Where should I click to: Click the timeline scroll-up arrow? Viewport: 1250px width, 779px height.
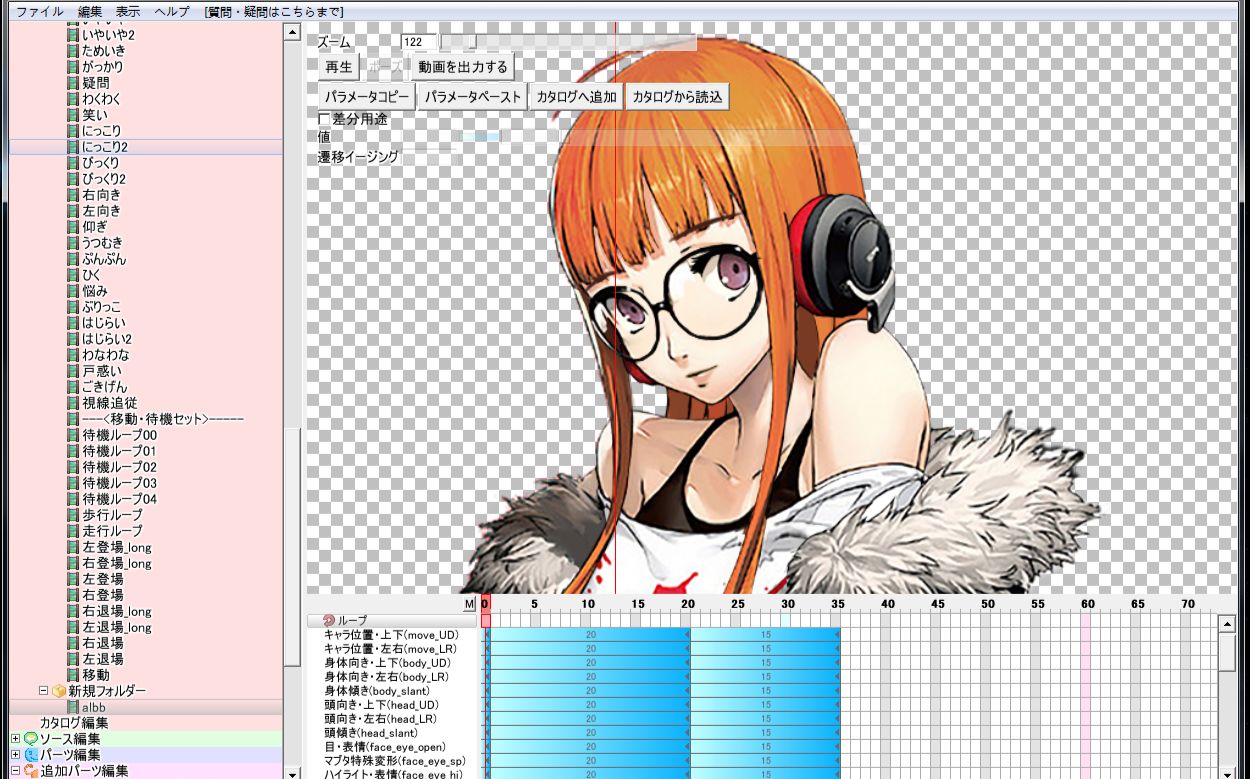[x=1227, y=623]
